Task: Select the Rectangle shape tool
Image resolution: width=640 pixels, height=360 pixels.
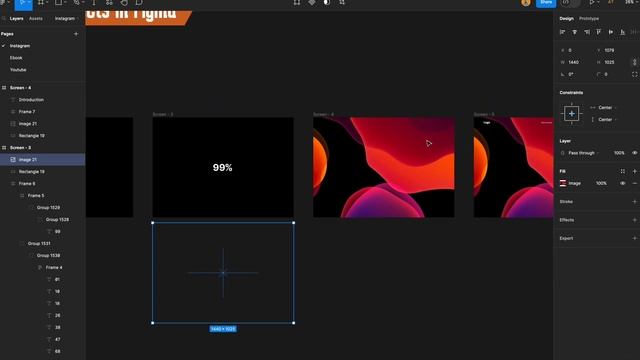Action: (58, 3)
